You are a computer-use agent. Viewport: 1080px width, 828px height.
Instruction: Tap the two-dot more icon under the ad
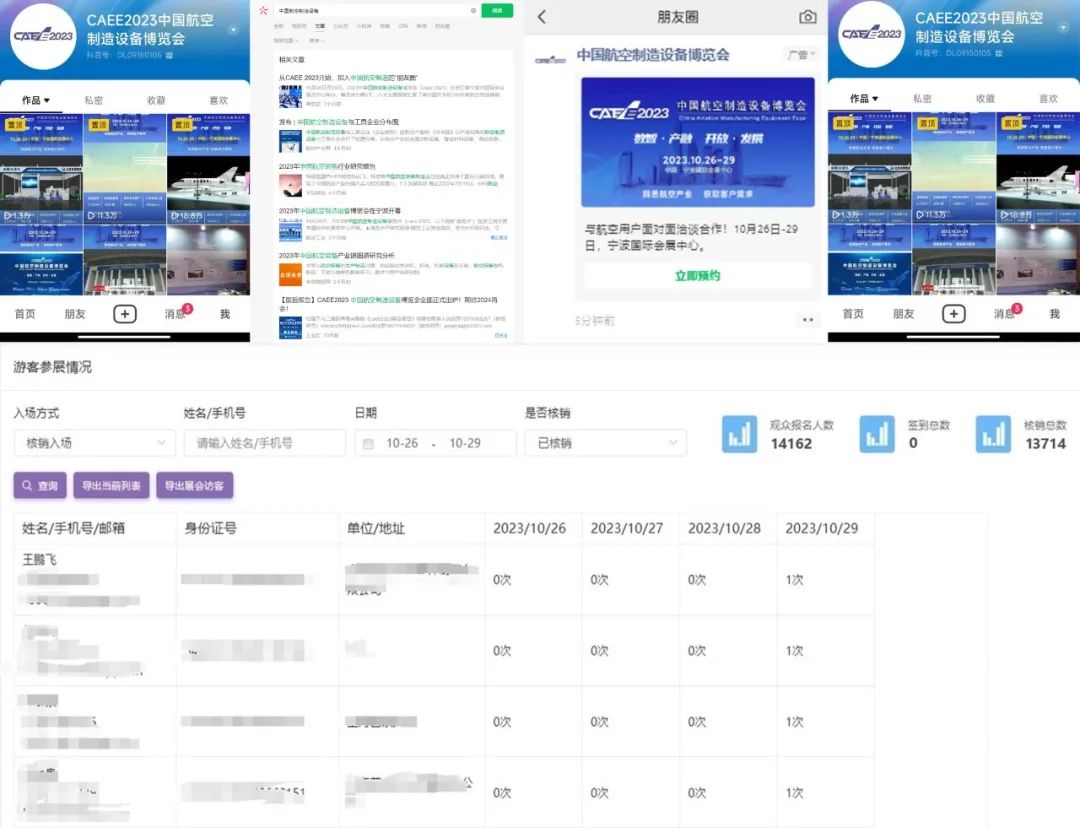click(x=807, y=320)
